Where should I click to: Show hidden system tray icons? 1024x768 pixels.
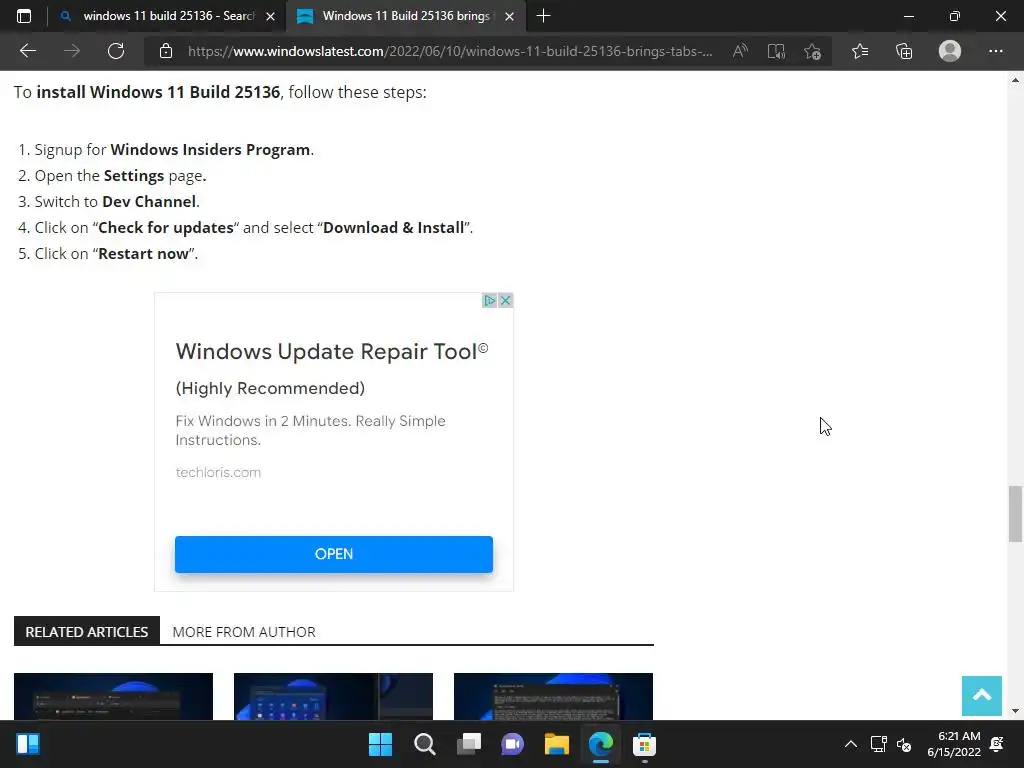click(x=850, y=744)
